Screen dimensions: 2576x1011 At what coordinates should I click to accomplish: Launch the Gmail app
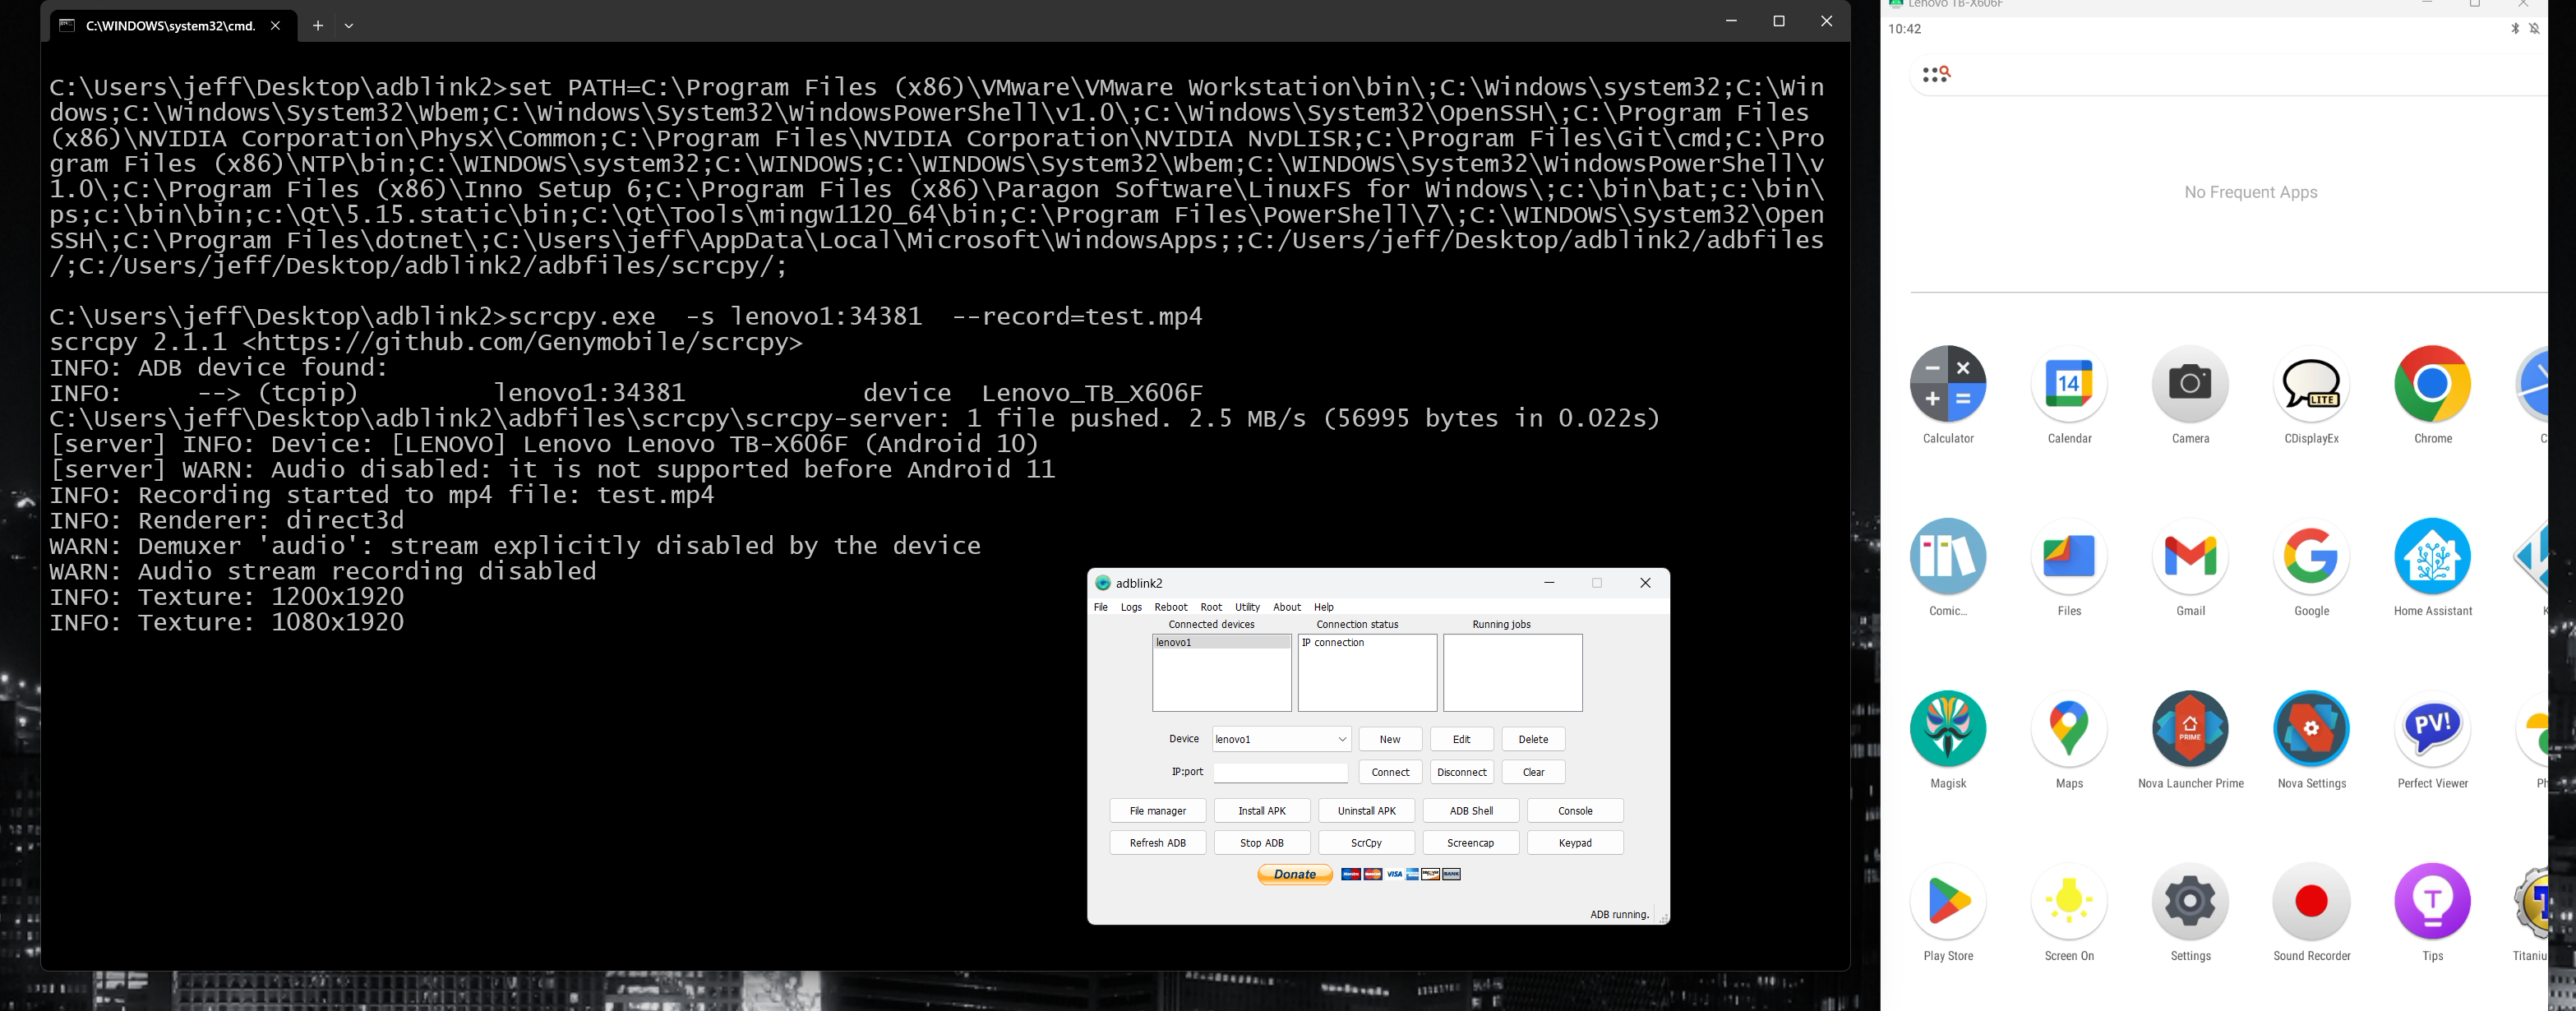[x=2190, y=556]
